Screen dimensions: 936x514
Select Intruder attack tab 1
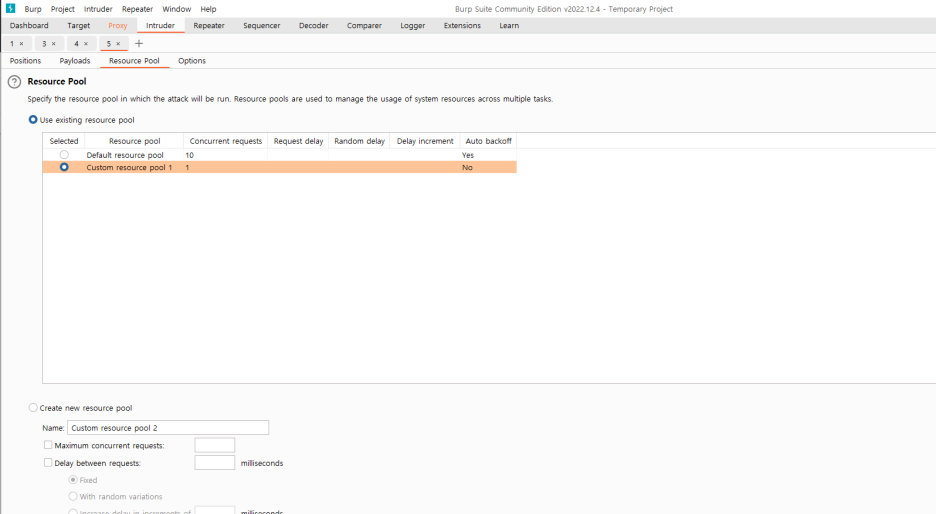[11, 44]
